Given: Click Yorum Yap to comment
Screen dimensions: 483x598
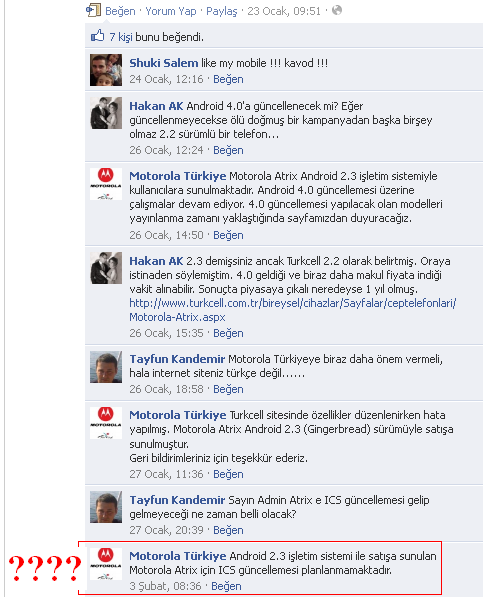Looking at the screenshot, I should pyautogui.click(x=171, y=11).
